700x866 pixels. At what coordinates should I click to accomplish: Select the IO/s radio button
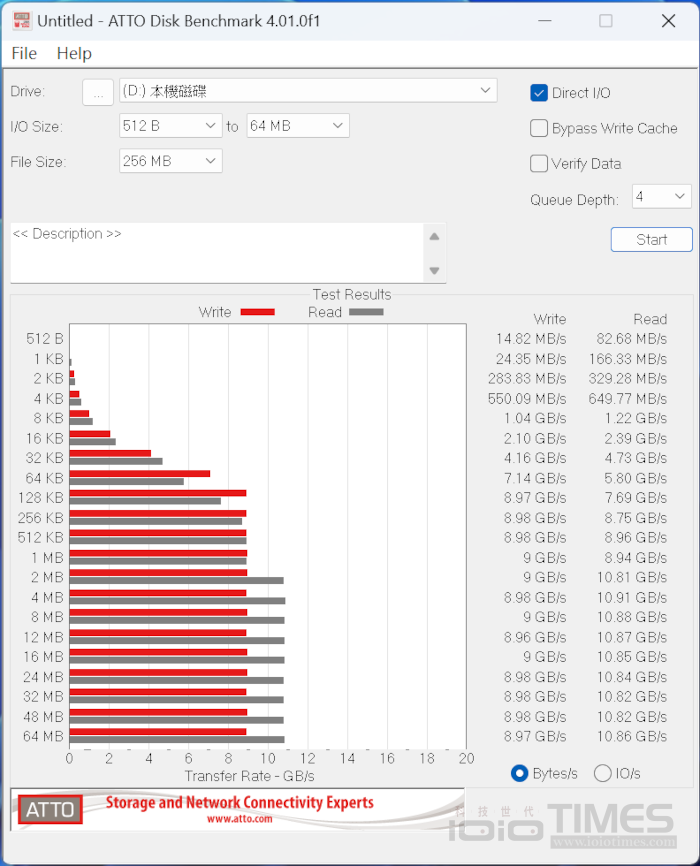(x=602, y=773)
